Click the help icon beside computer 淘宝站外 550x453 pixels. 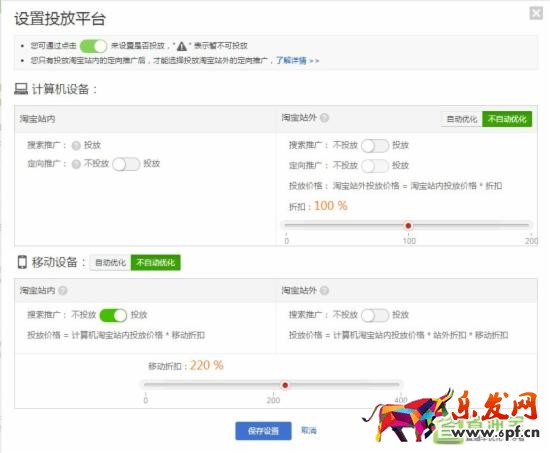pos(325,118)
